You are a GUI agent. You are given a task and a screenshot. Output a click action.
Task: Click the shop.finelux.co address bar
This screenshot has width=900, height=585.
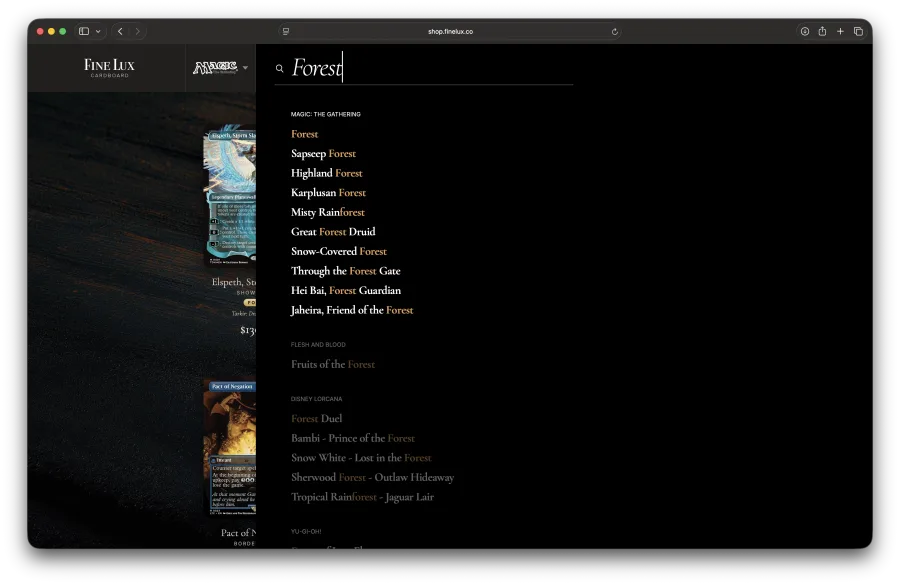[450, 32]
